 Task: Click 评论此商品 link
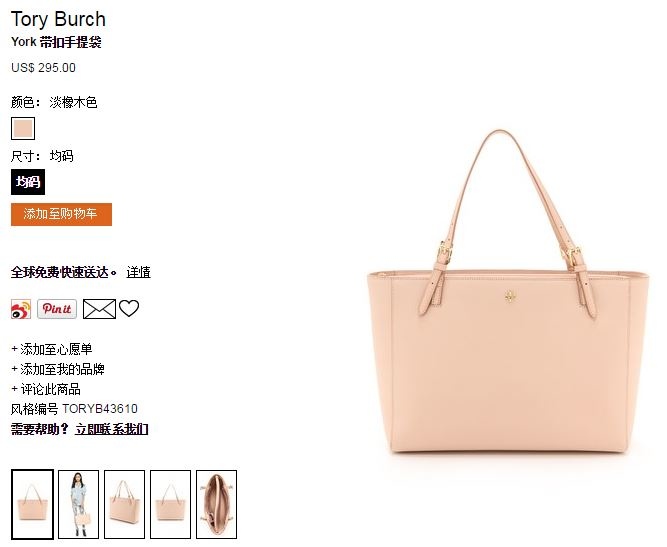[46, 389]
